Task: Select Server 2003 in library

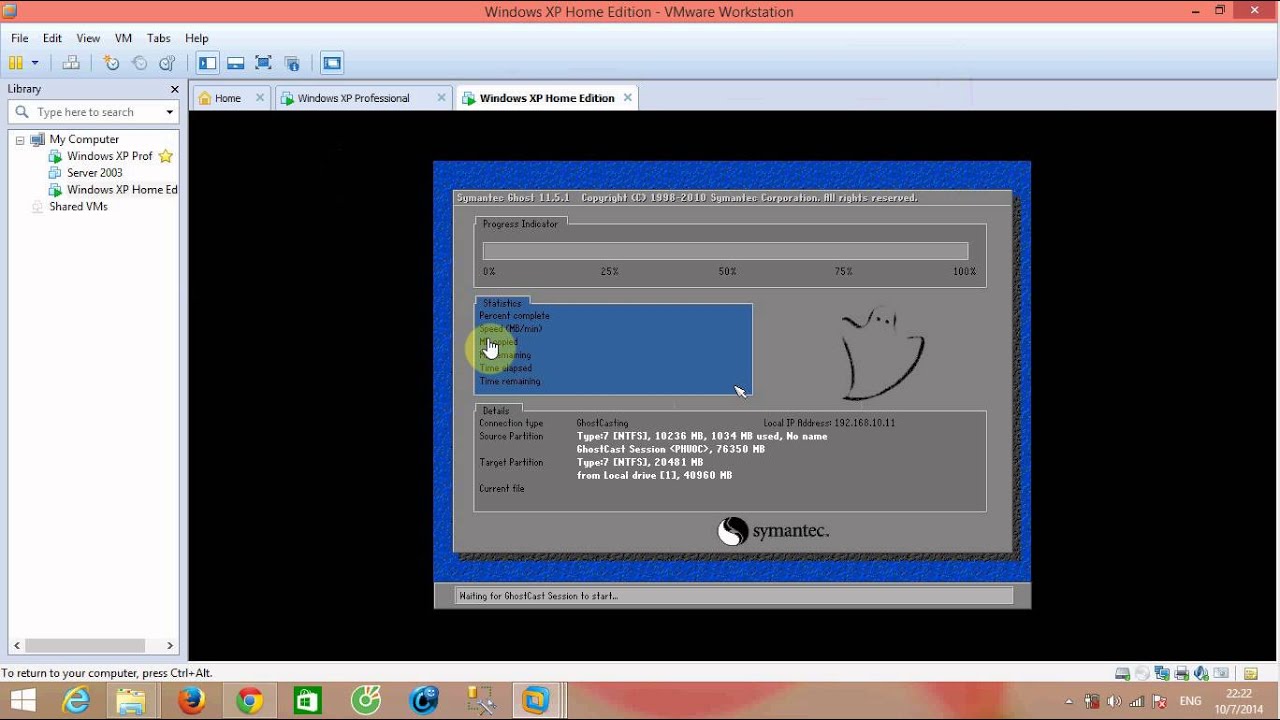Action: [x=94, y=173]
